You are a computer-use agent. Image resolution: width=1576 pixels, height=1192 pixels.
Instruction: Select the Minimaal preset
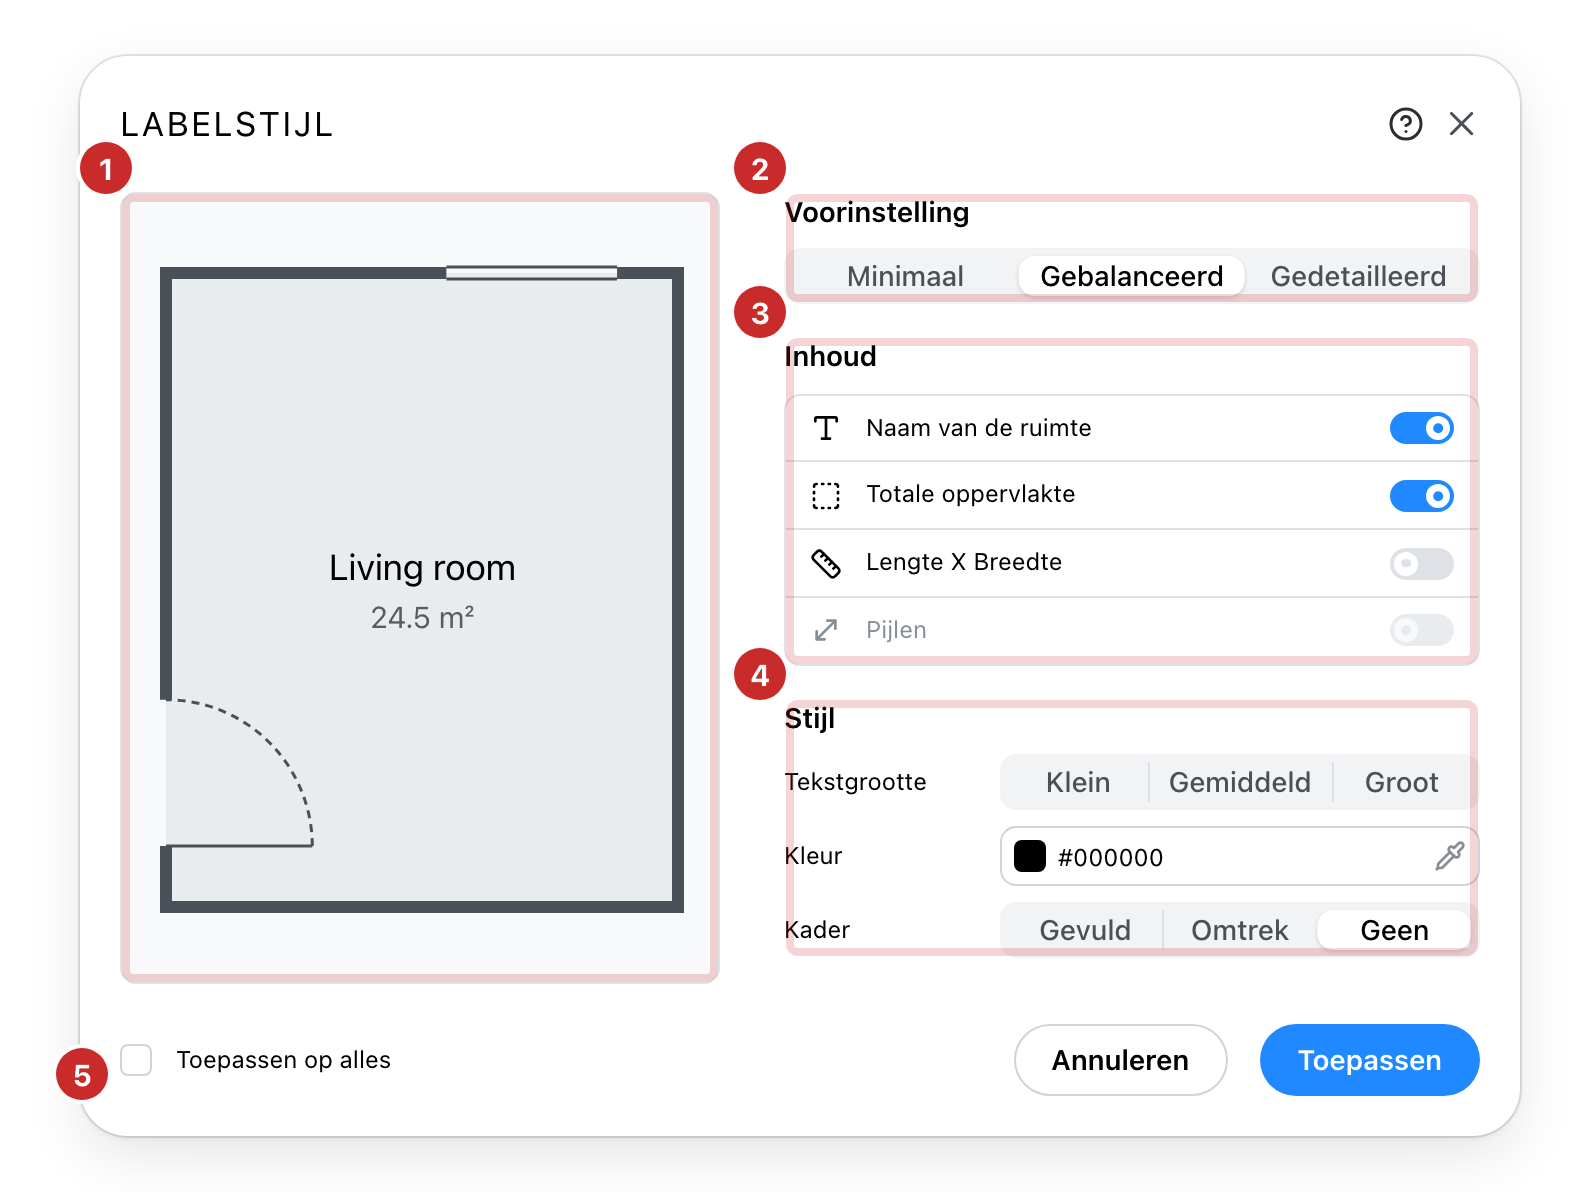tap(905, 276)
